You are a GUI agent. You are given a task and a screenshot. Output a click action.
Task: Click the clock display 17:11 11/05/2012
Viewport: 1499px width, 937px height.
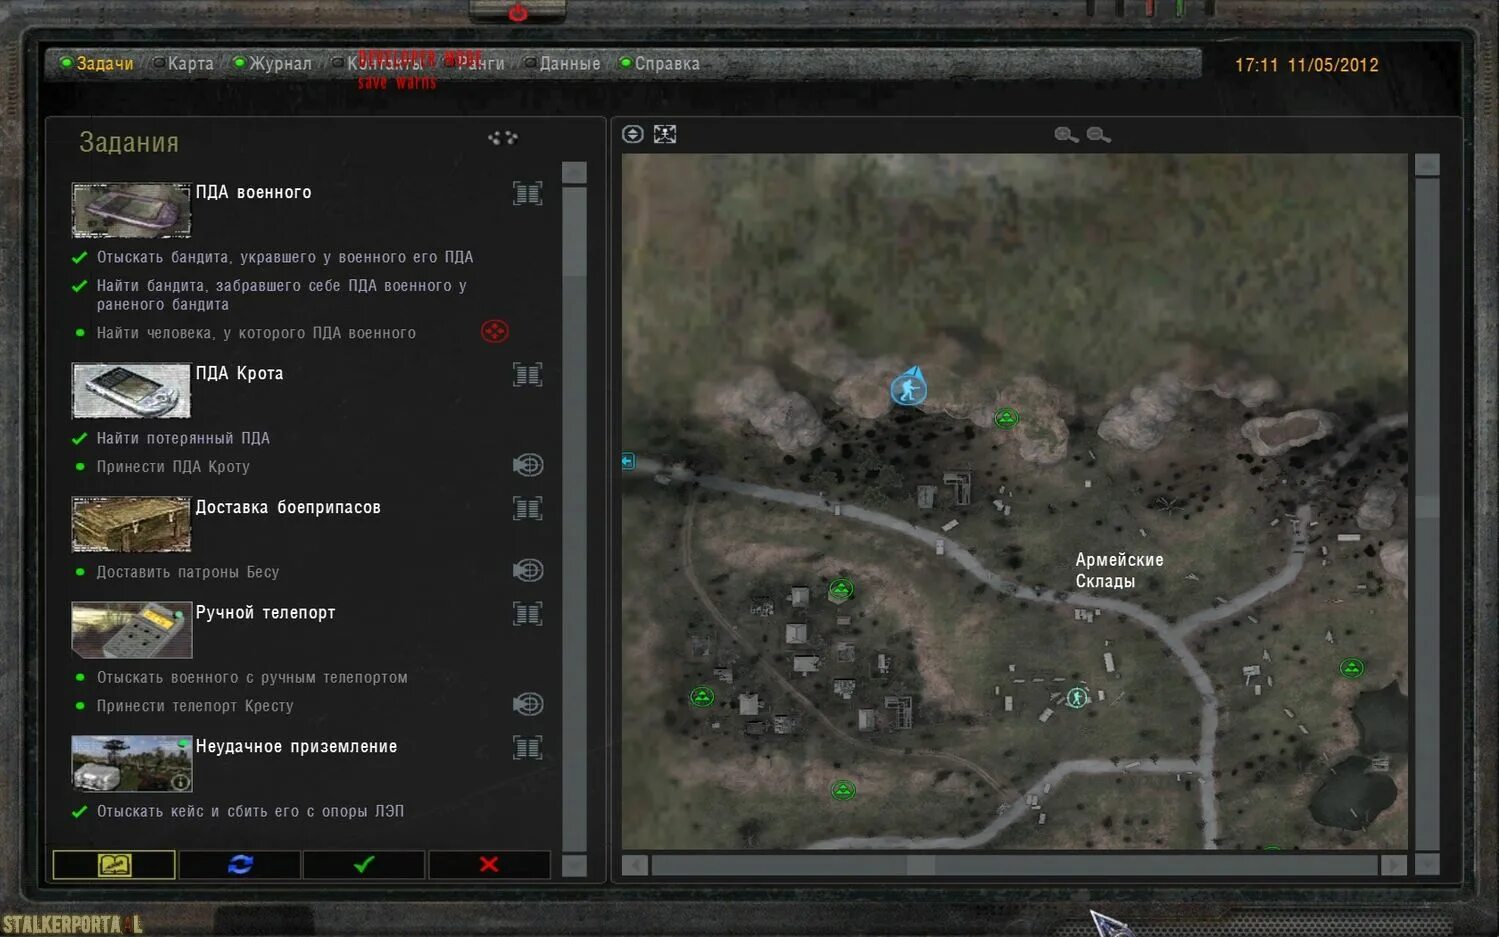(1306, 65)
